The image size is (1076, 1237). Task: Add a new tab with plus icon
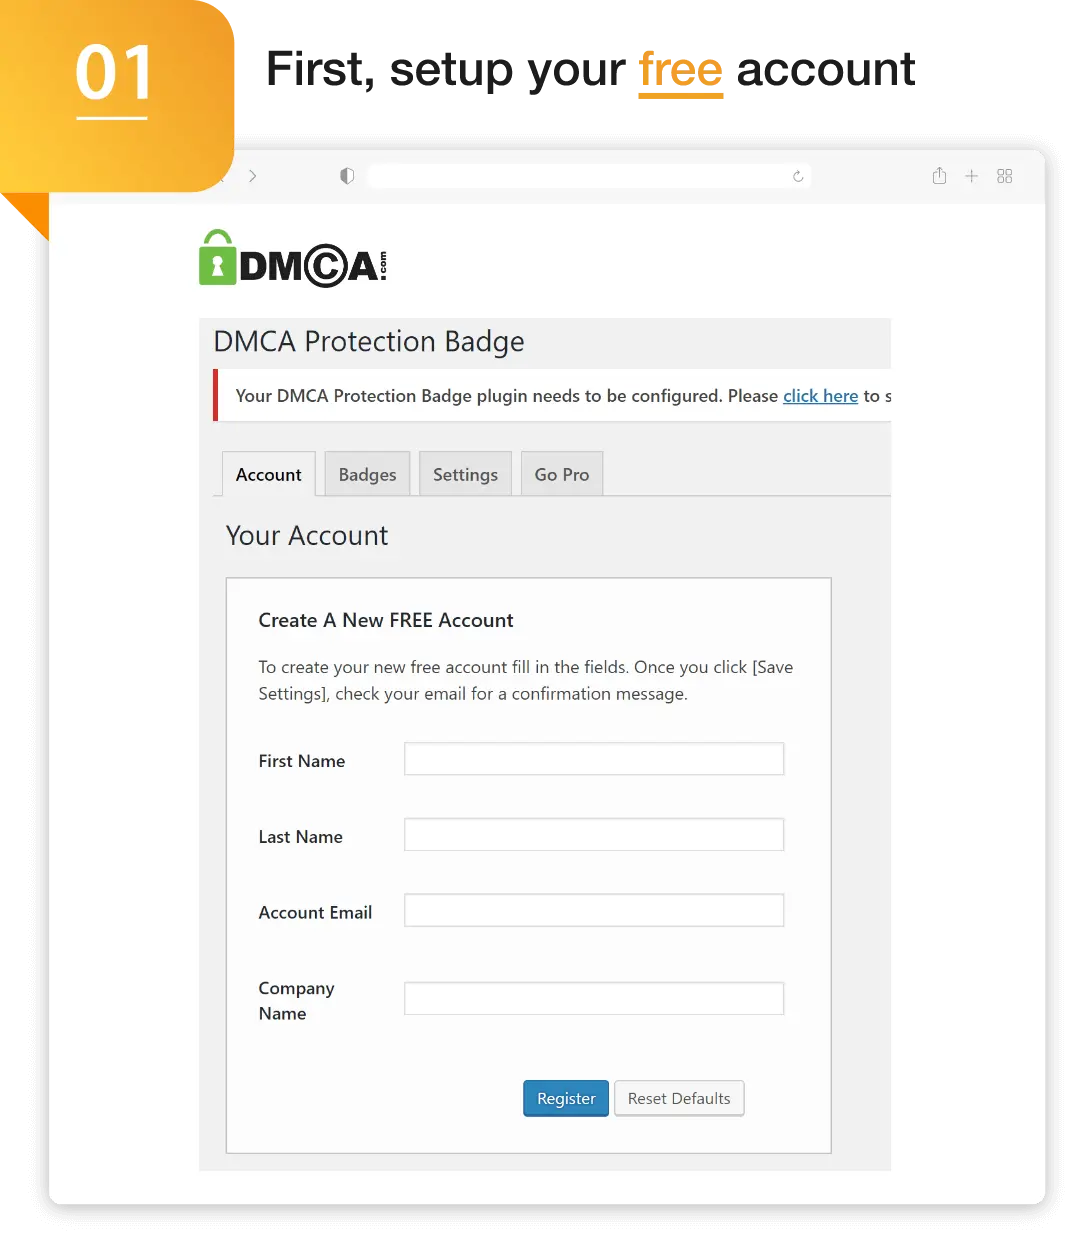click(x=971, y=176)
